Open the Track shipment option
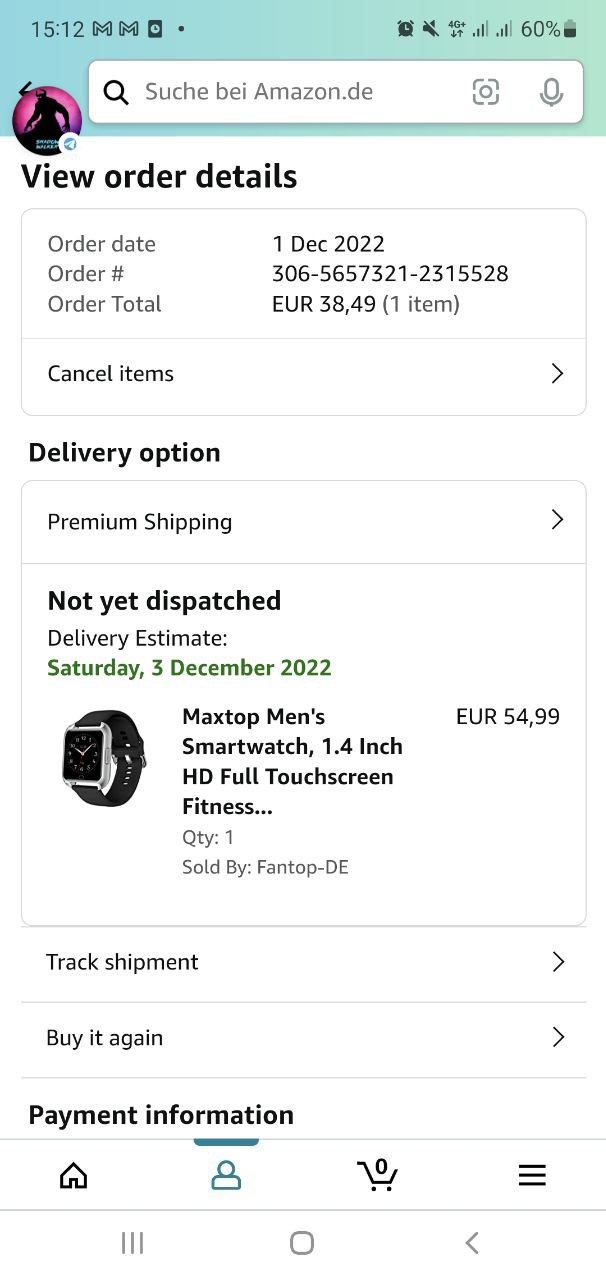 click(122, 962)
